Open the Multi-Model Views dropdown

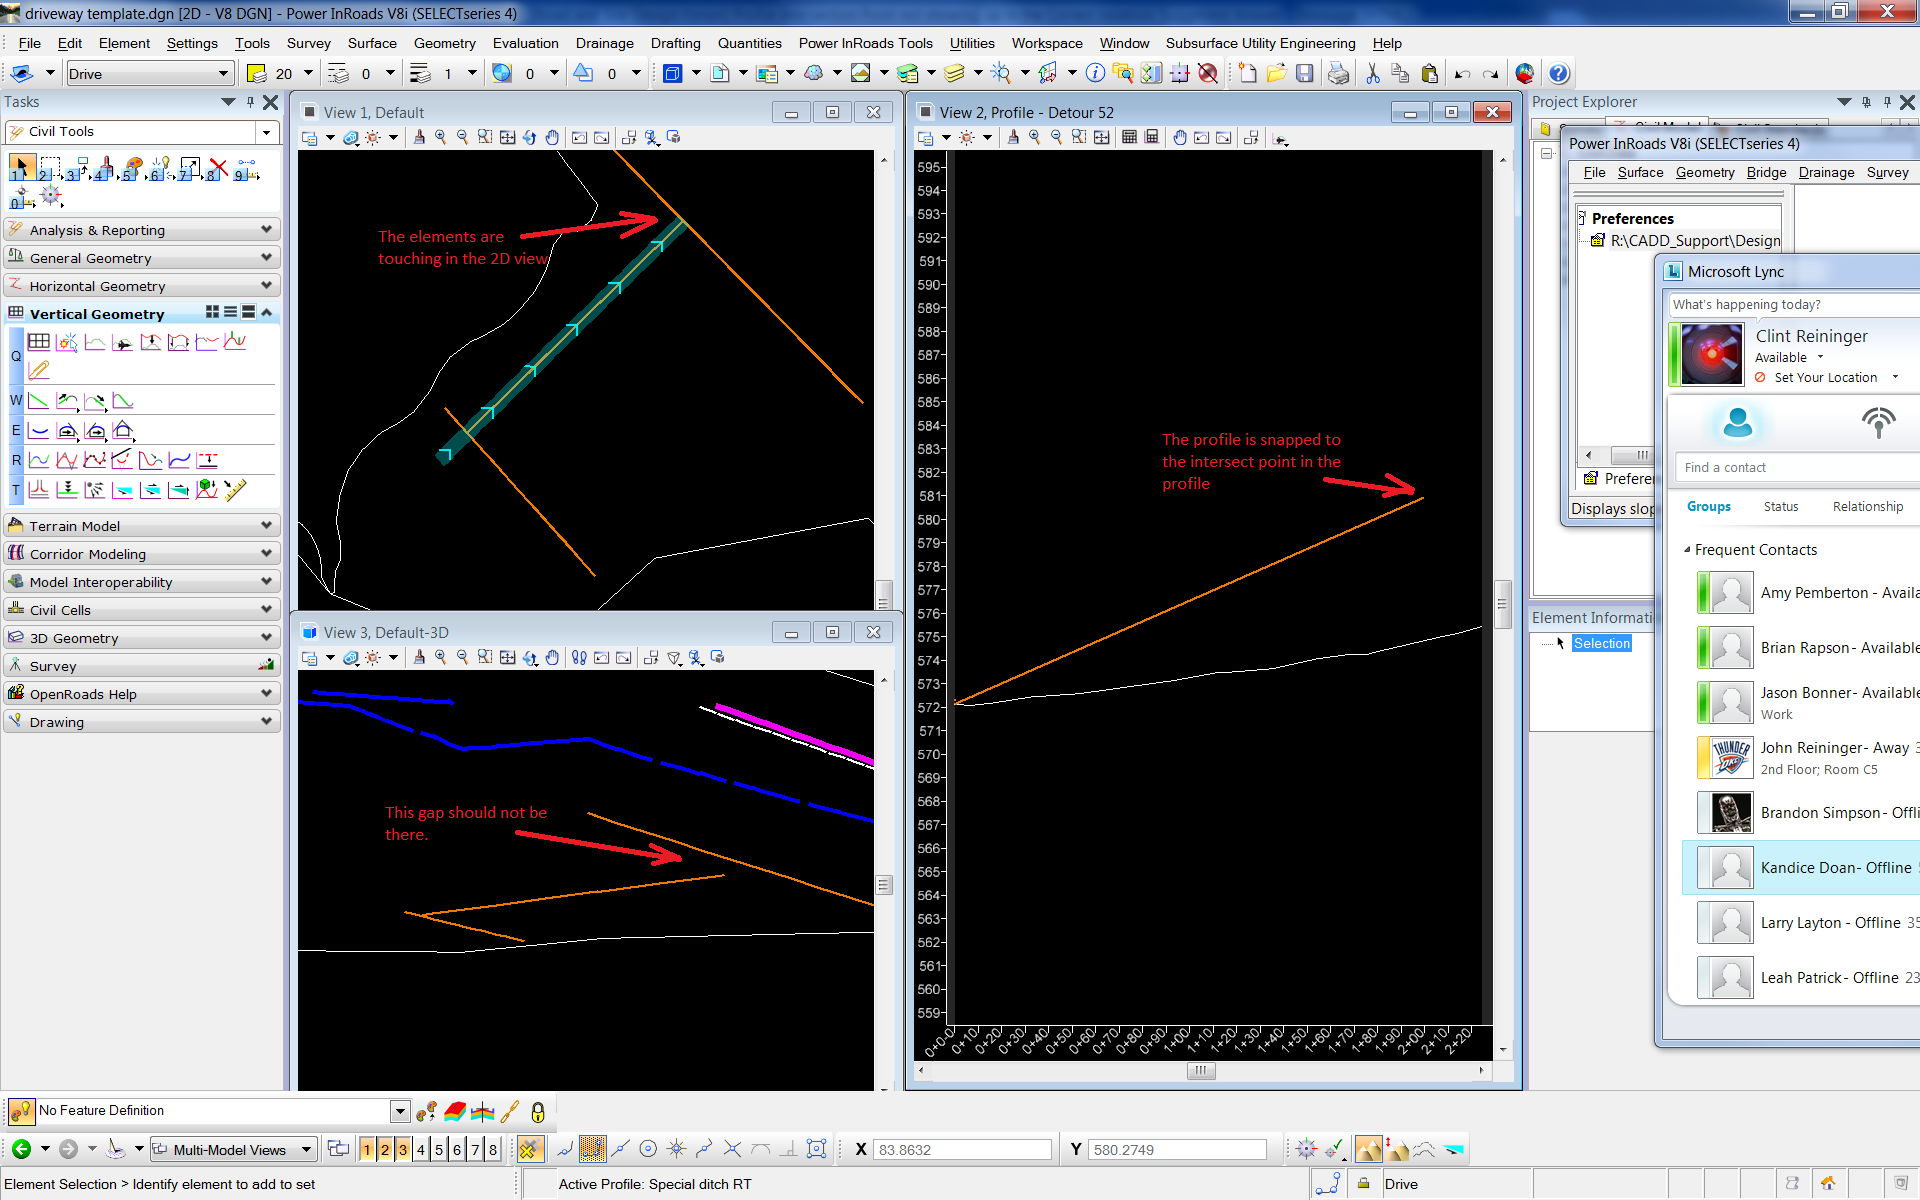coord(306,1150)
